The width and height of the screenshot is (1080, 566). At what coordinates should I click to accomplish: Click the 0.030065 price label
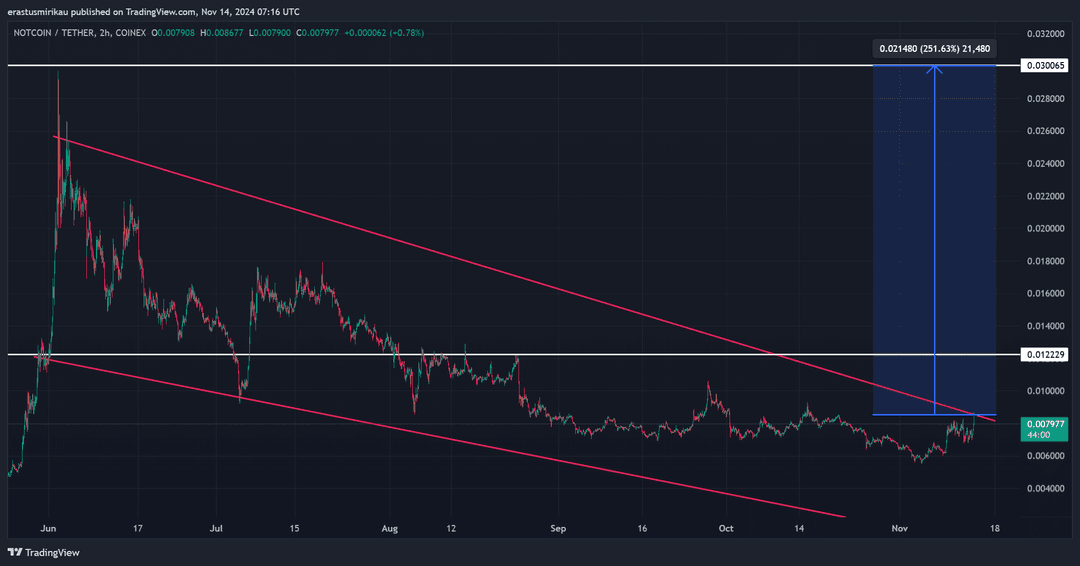1047,66
